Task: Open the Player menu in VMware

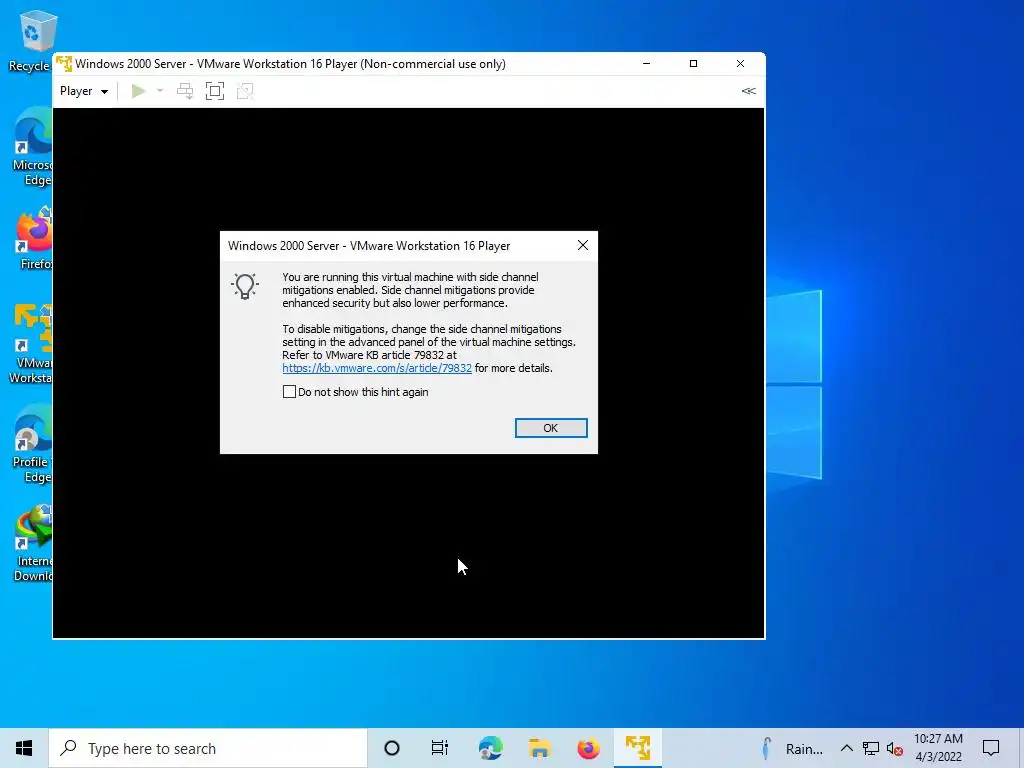Action: [84, 91]
